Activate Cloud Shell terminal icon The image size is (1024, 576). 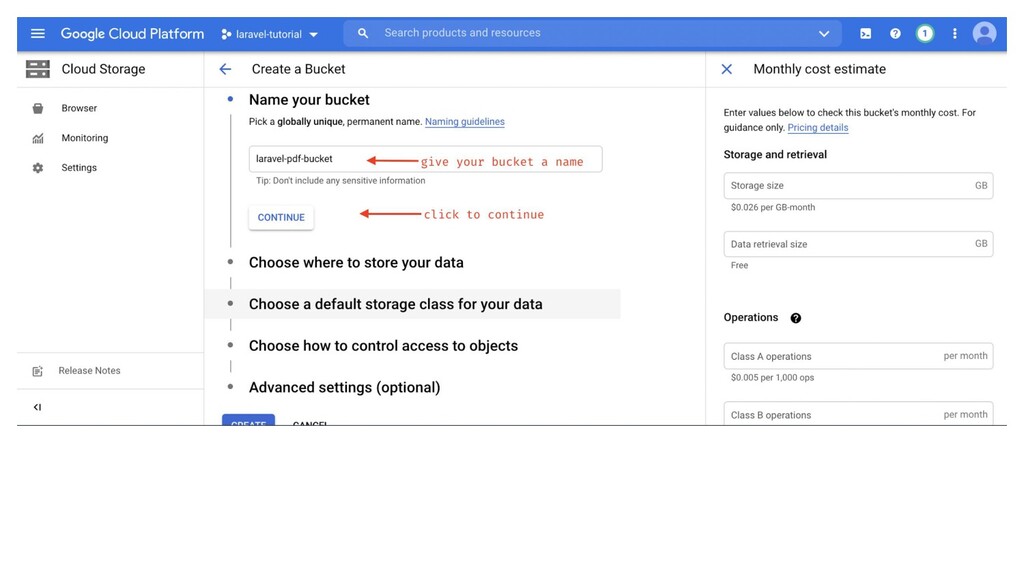(865, 34)
